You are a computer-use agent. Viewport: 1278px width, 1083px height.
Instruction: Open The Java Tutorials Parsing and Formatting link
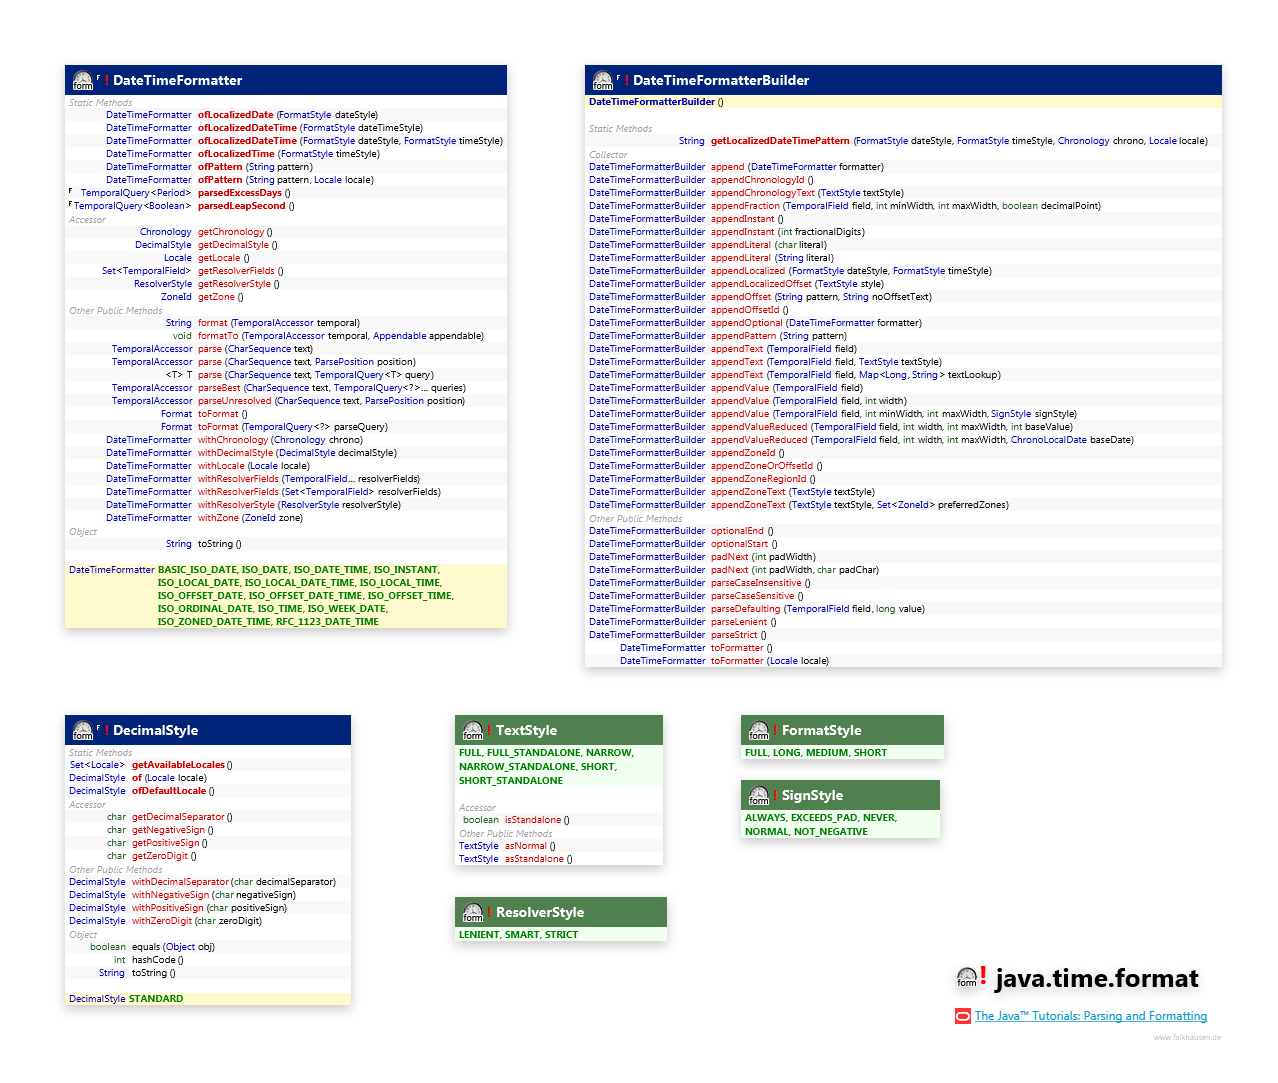pyautogui.click(x=1090, y=1016)
